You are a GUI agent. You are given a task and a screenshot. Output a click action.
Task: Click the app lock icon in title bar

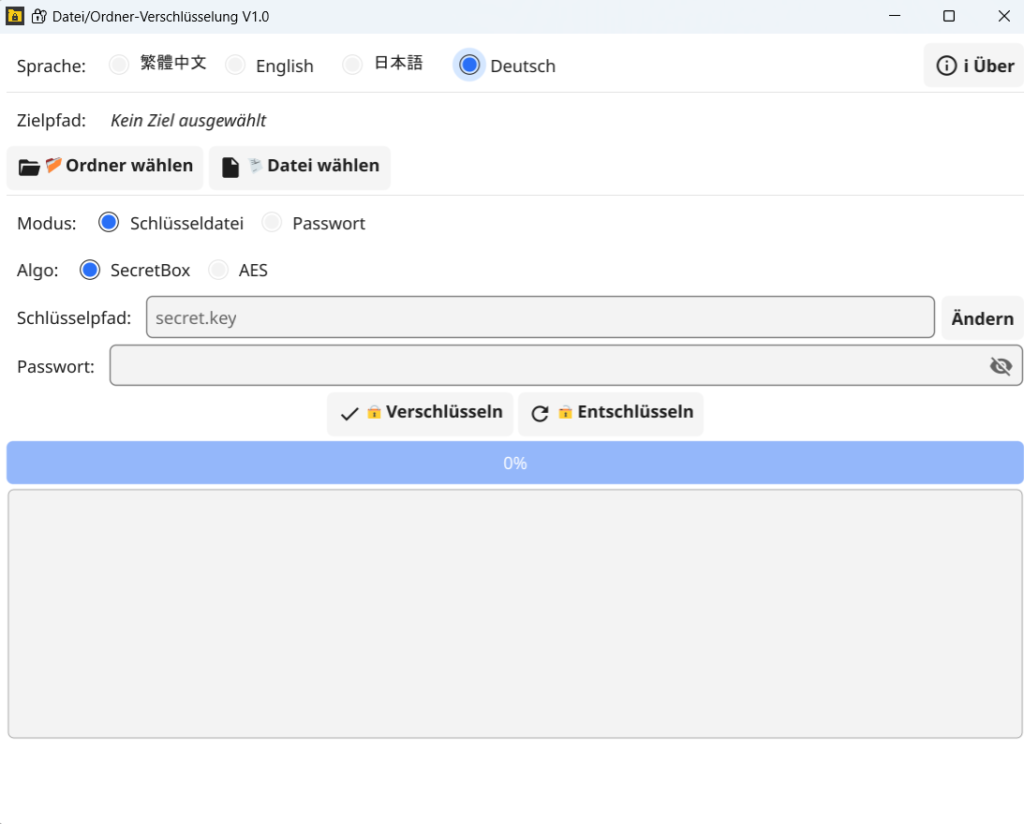point(15,16)
